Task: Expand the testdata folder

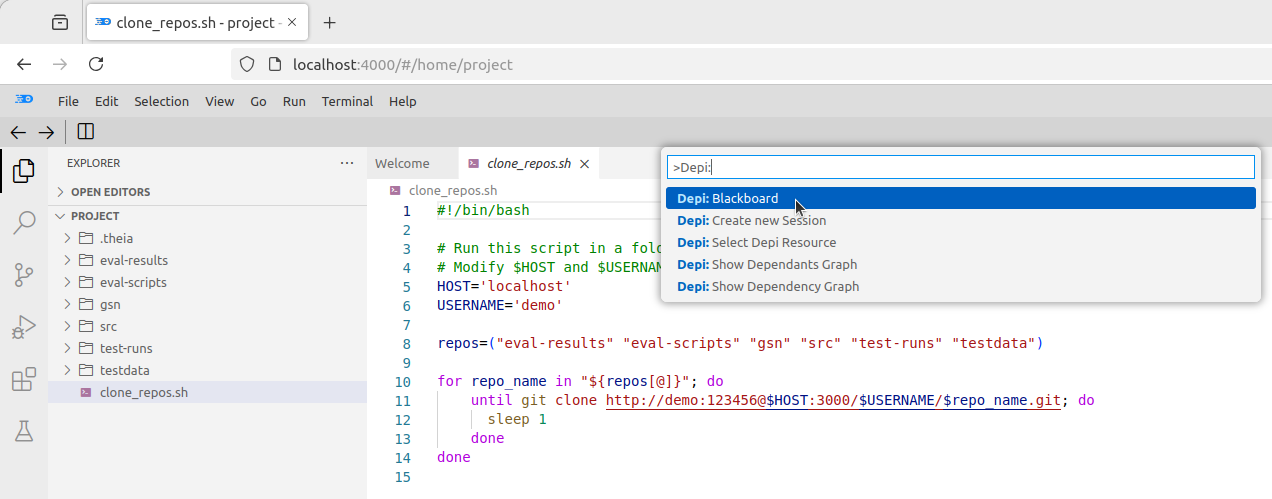Action: [x=67, y=370]
